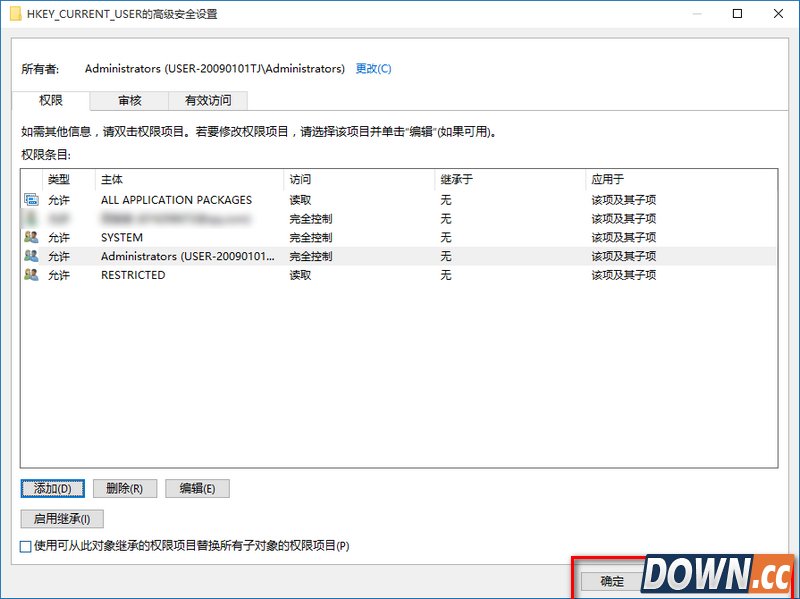The height and width of the screenshot is (599, 800).
Task: Toggle the replace child permissions checkbox
Action: [22, 547]
